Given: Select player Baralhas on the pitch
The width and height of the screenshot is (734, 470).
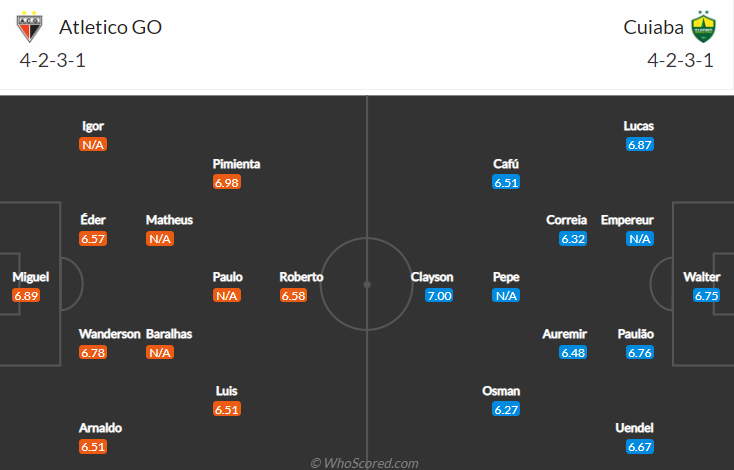Looking at the screenshot, I should (x=169, y=334).
